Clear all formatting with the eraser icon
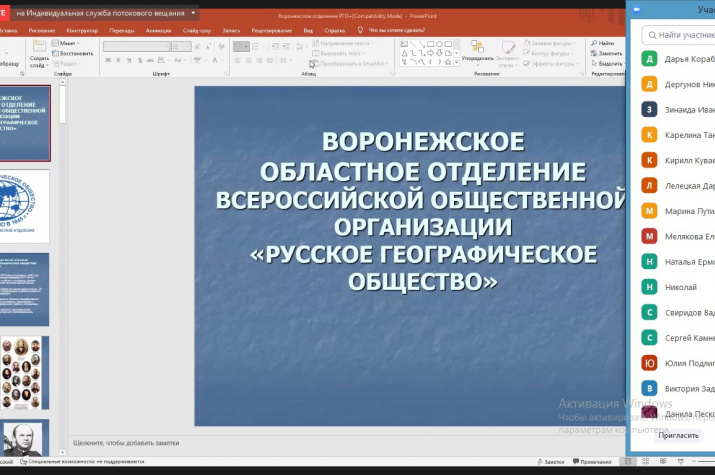715x475 pixels. pos(221,46)
